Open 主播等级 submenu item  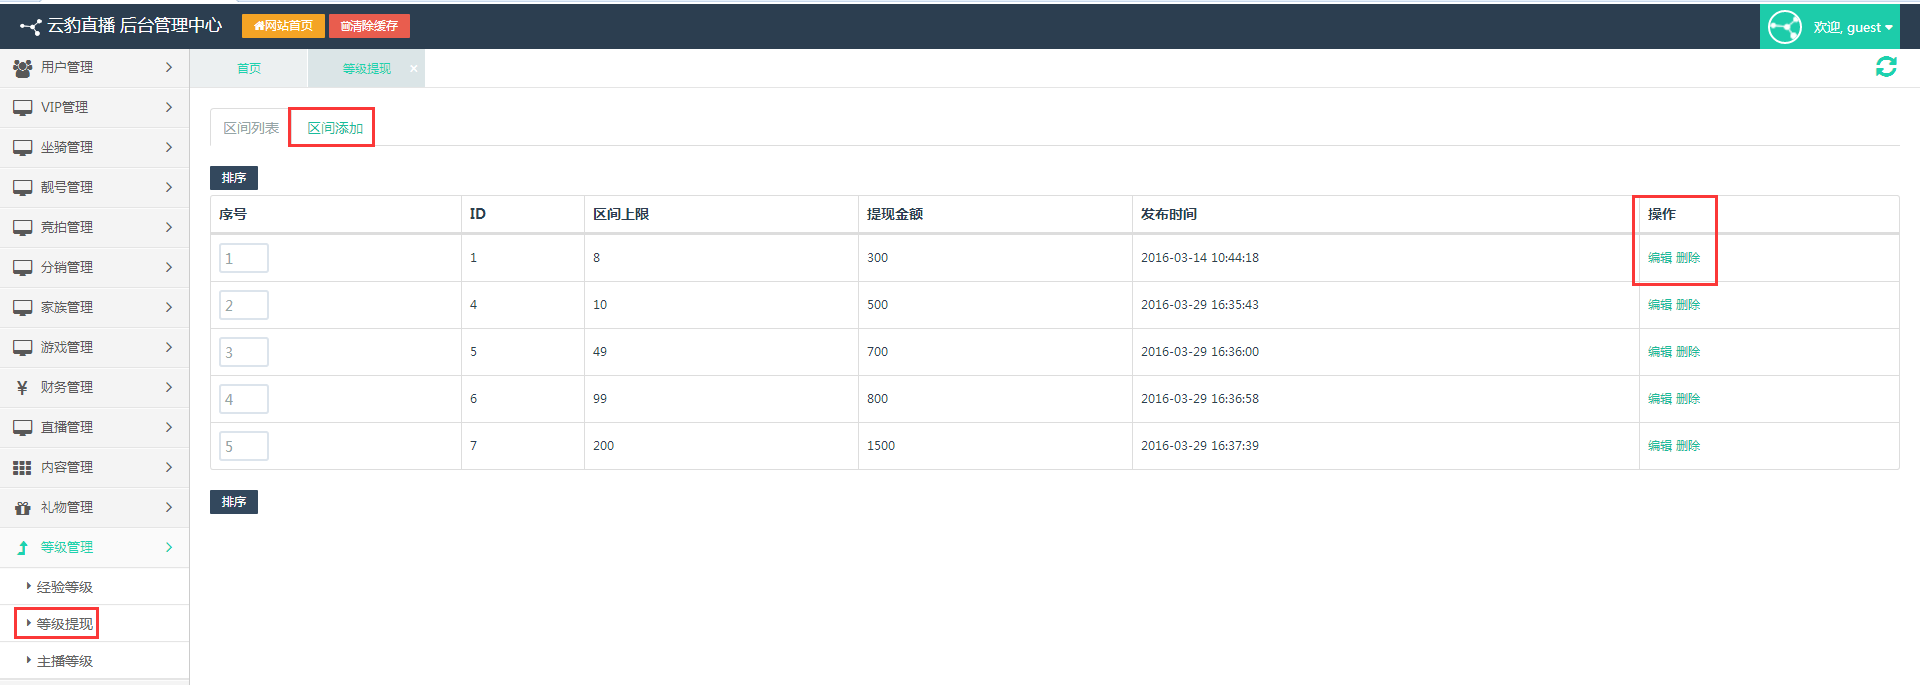pos(65,661)
